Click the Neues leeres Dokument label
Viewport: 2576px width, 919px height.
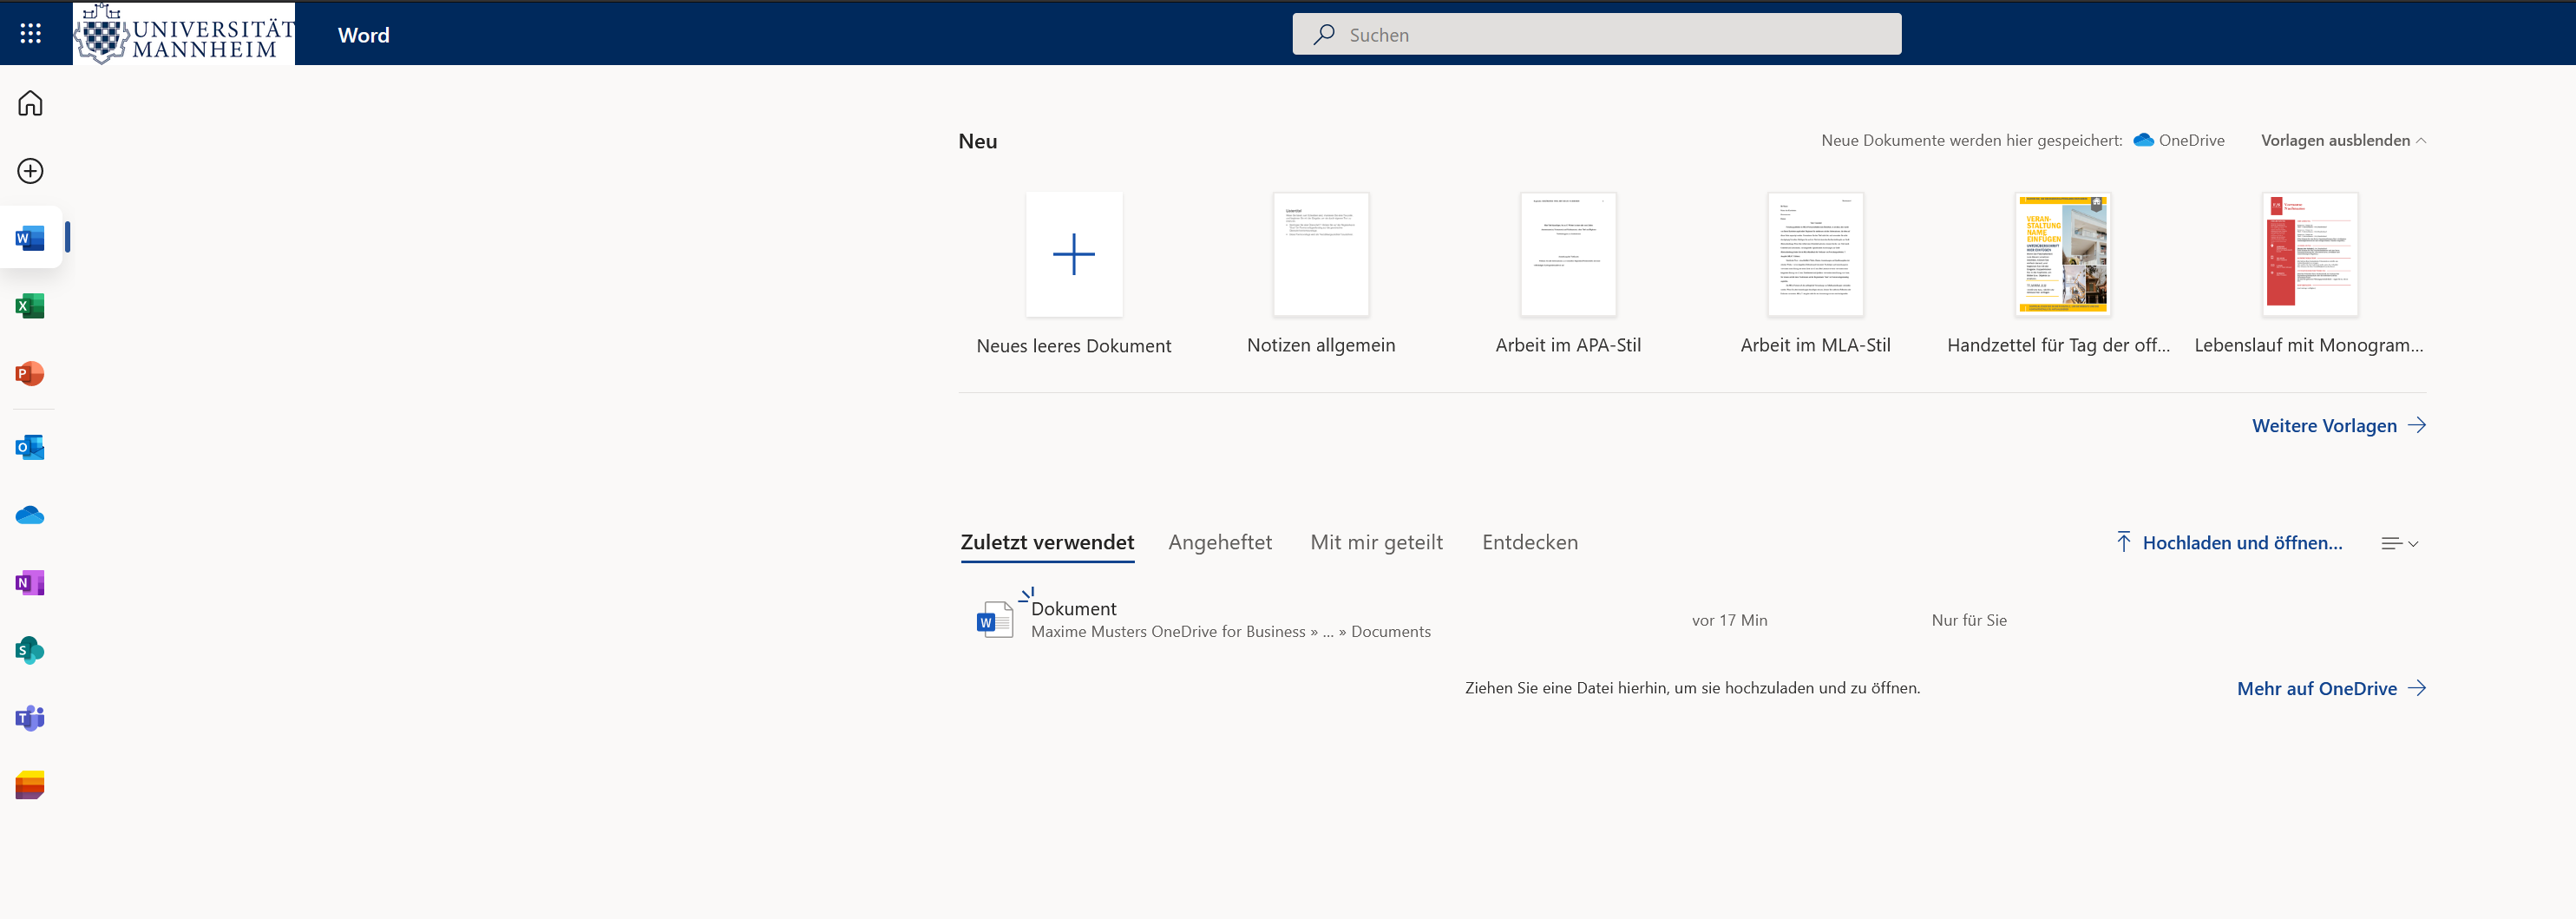click(1074, 346)
